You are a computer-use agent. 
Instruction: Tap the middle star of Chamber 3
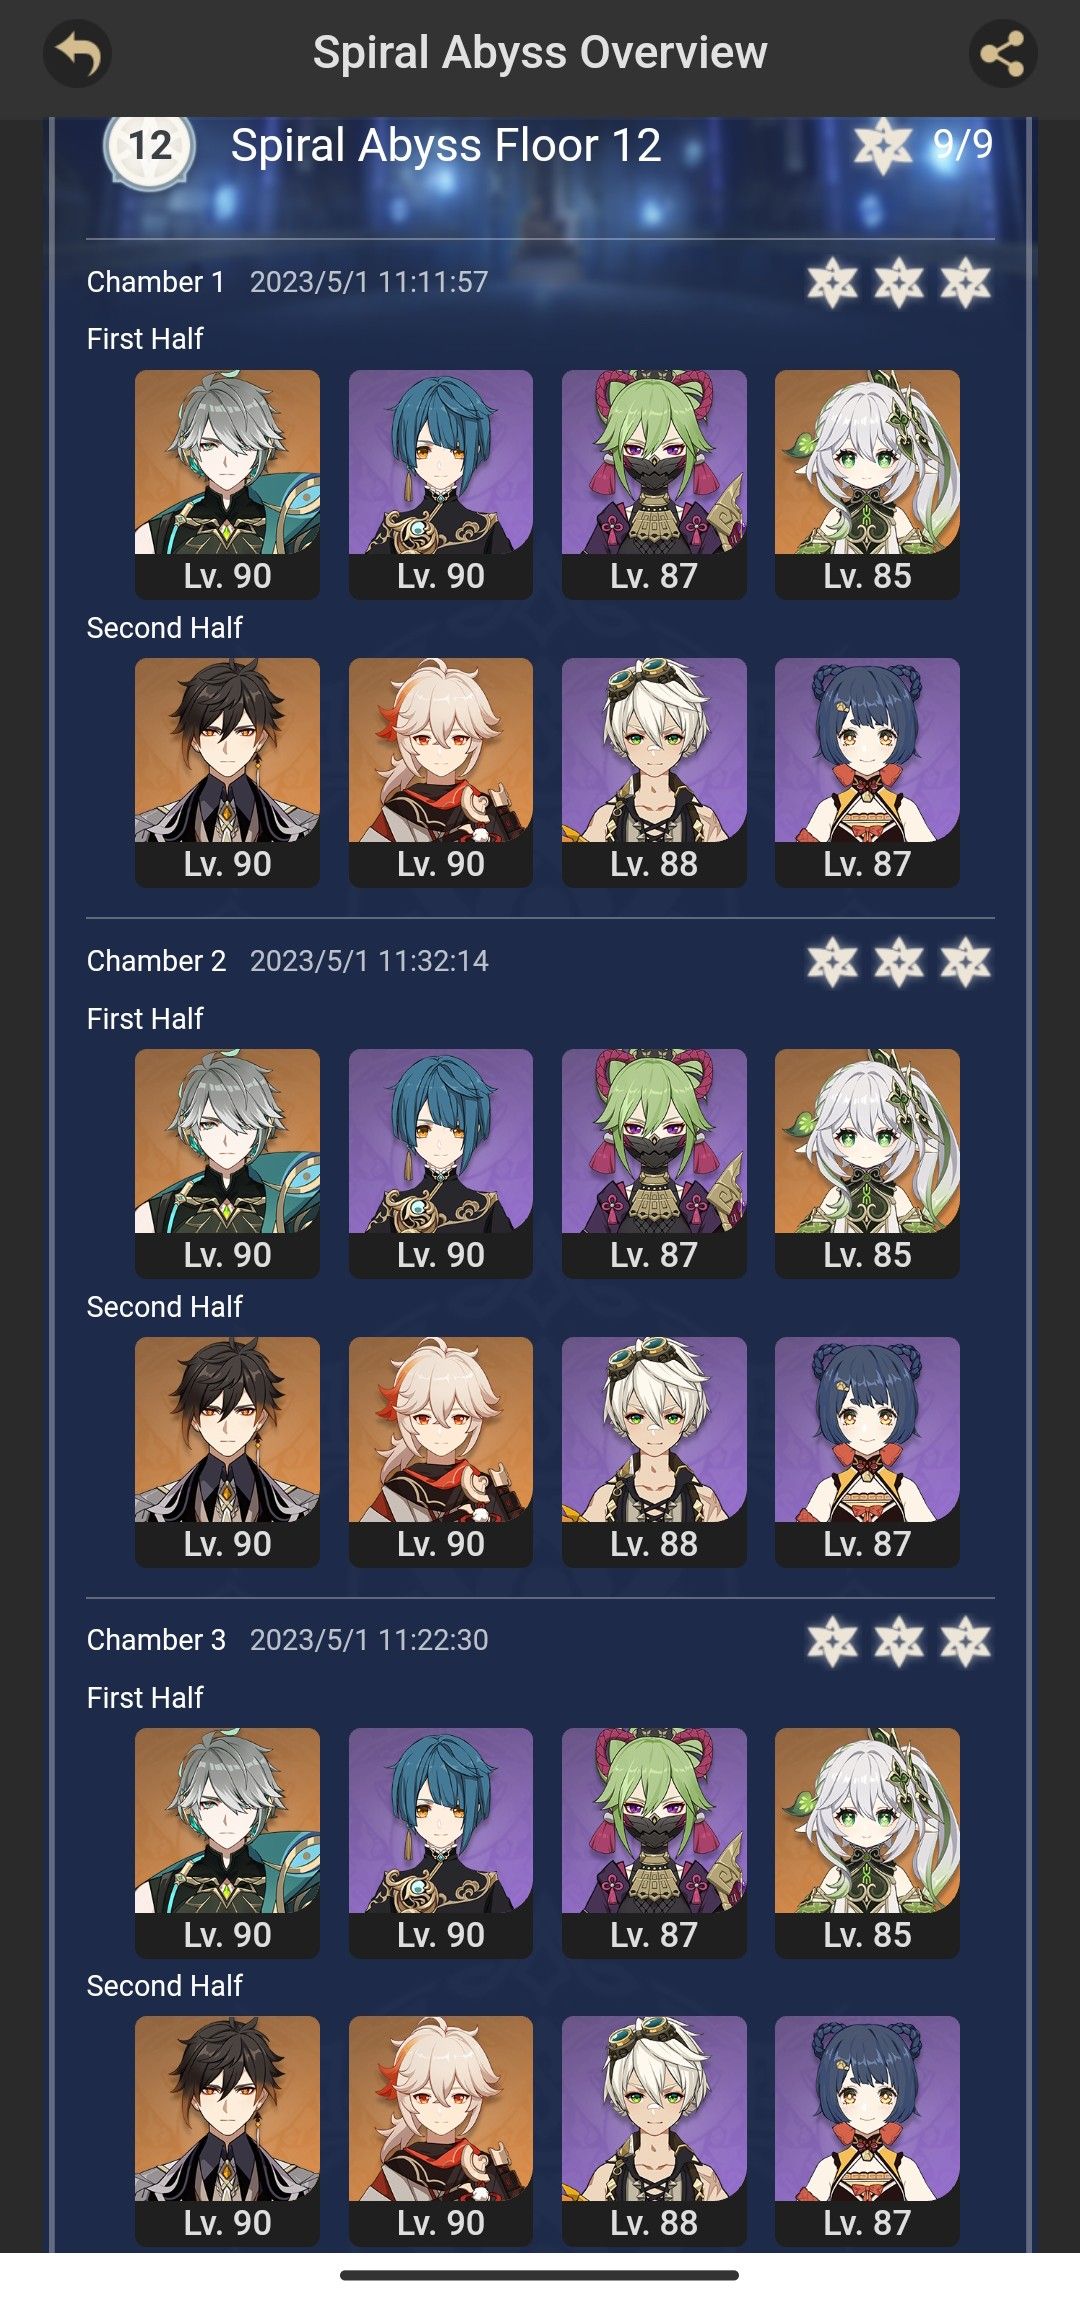[899, 1641]
